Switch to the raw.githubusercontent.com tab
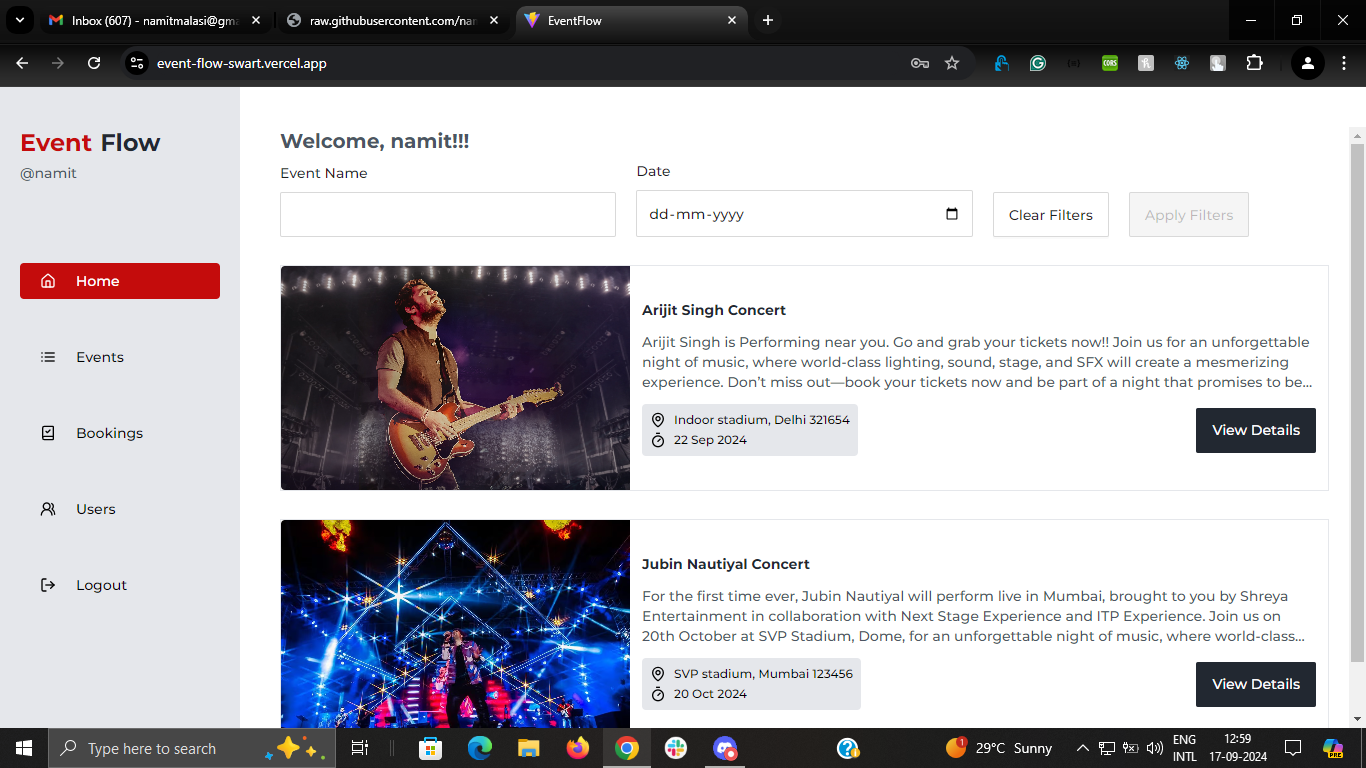Image resolution: width=1366 pixels, height=768 pixels. point(393,20)
